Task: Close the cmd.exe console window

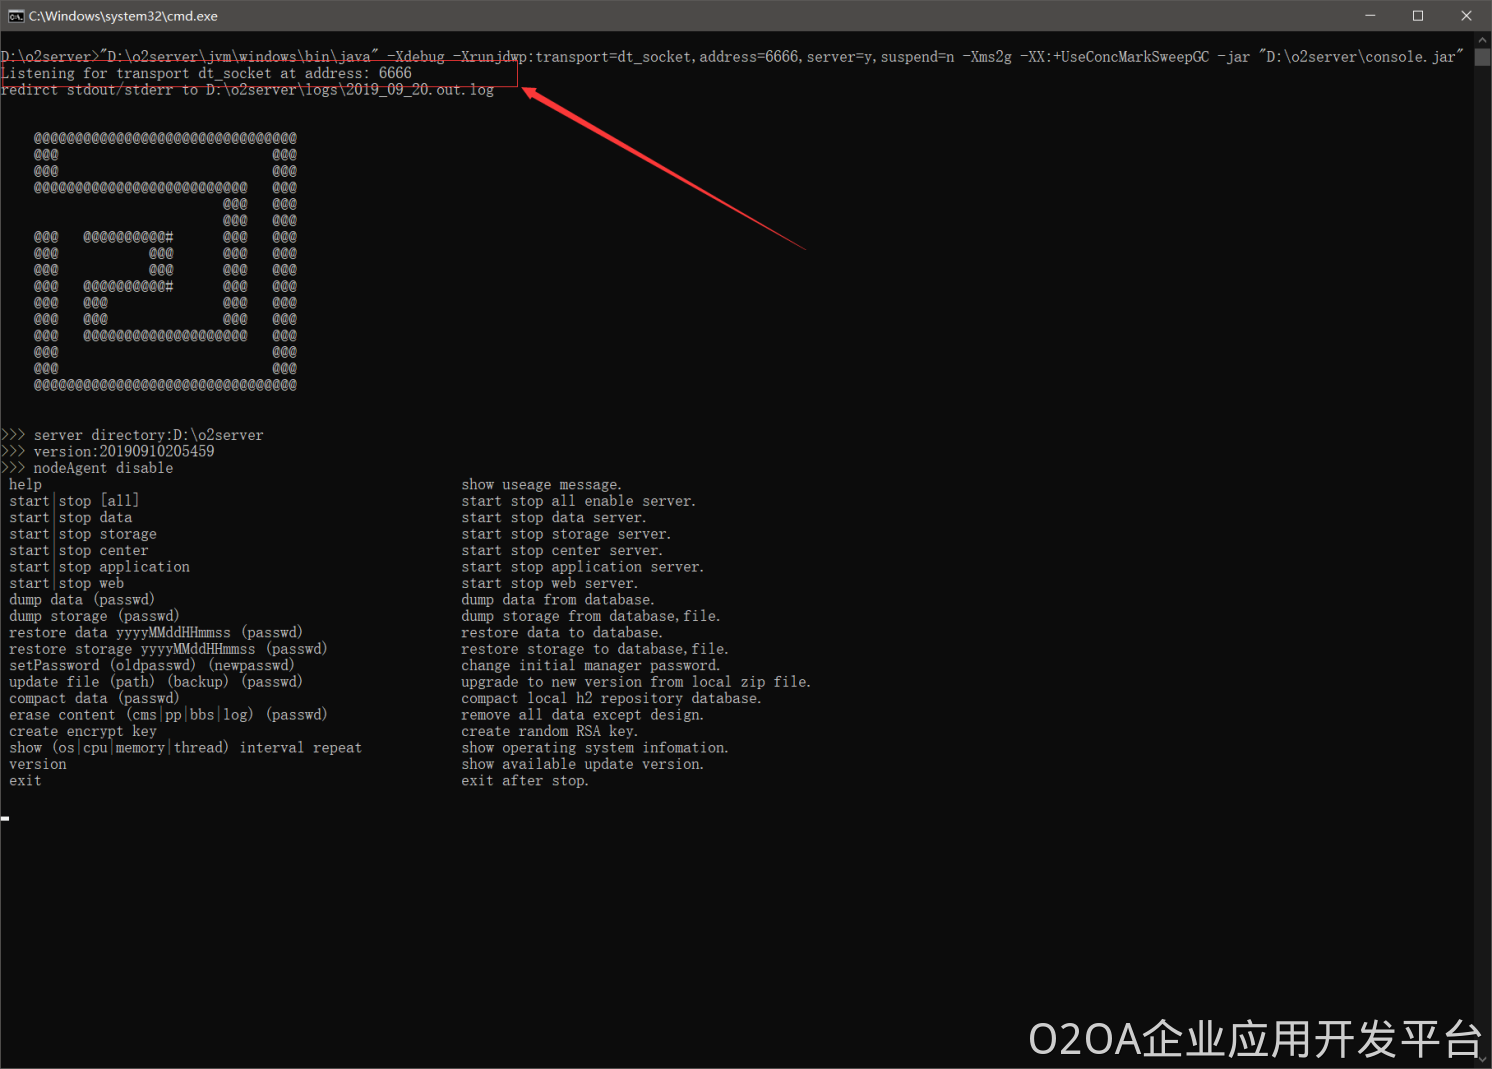Action: (1466, 16)
